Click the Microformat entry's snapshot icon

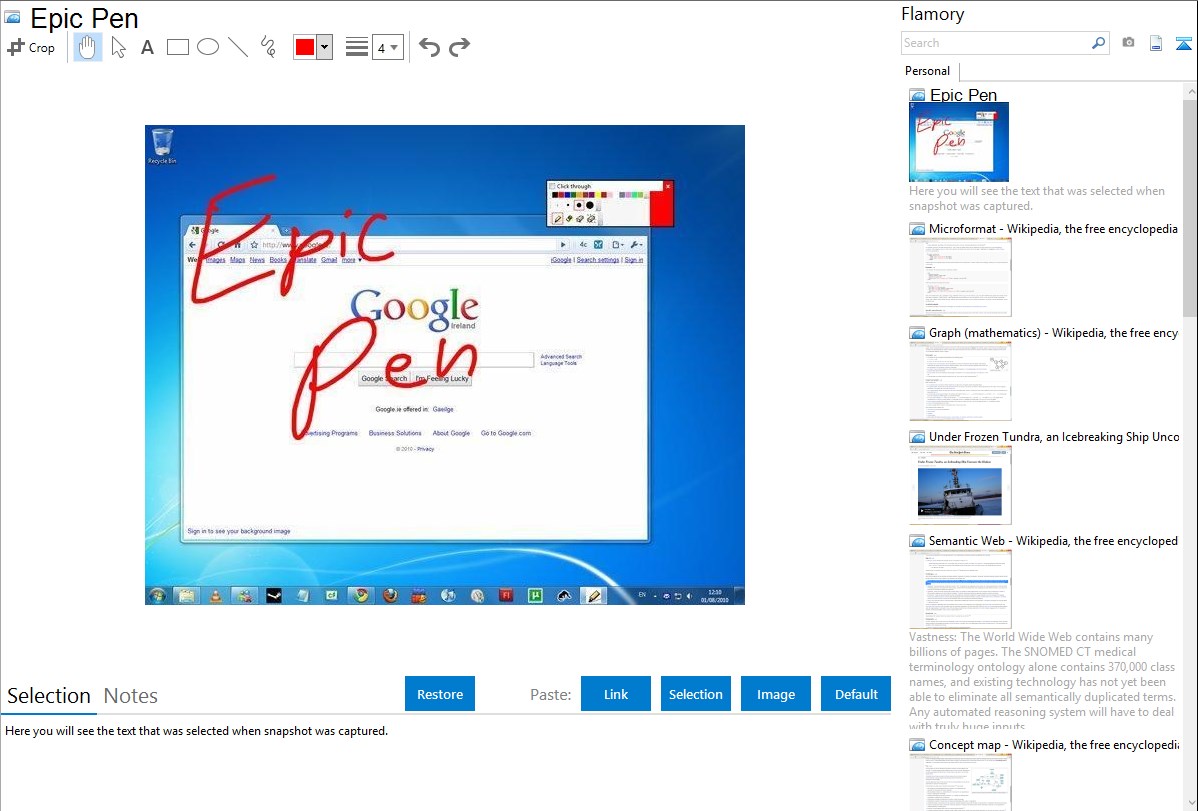917,229
